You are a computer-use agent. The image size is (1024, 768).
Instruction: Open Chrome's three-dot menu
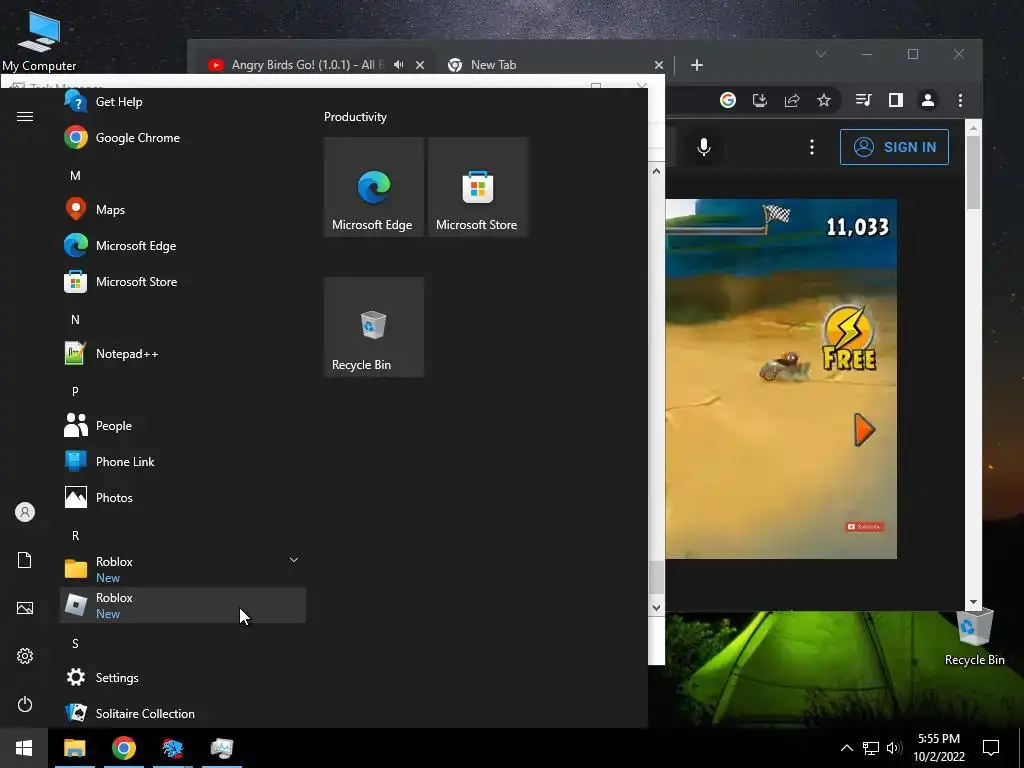click(x=960, y=100)
